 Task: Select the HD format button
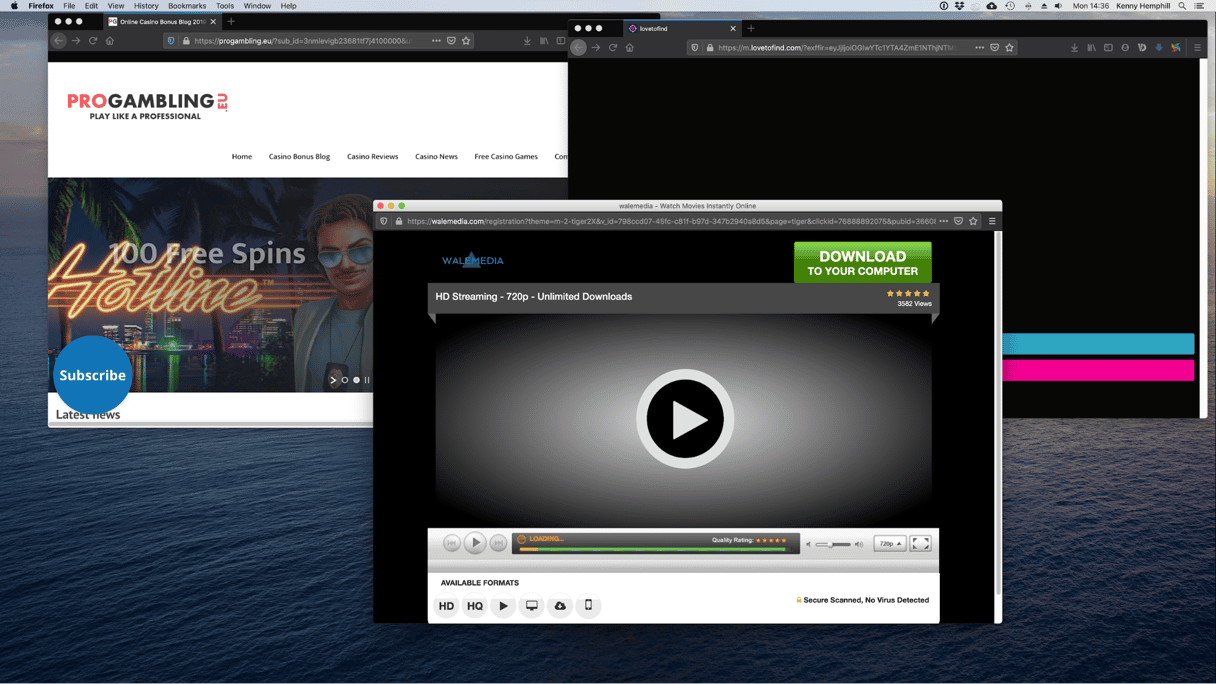click(446, 606)
